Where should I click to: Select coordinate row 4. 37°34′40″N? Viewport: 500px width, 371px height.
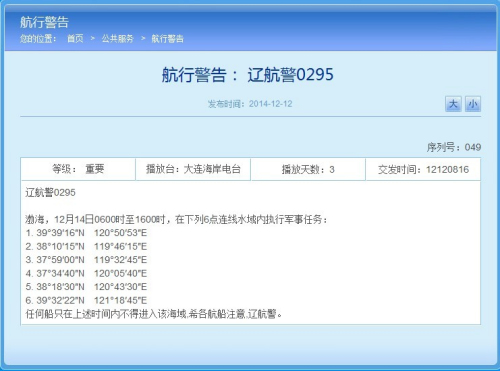(86, 273)
